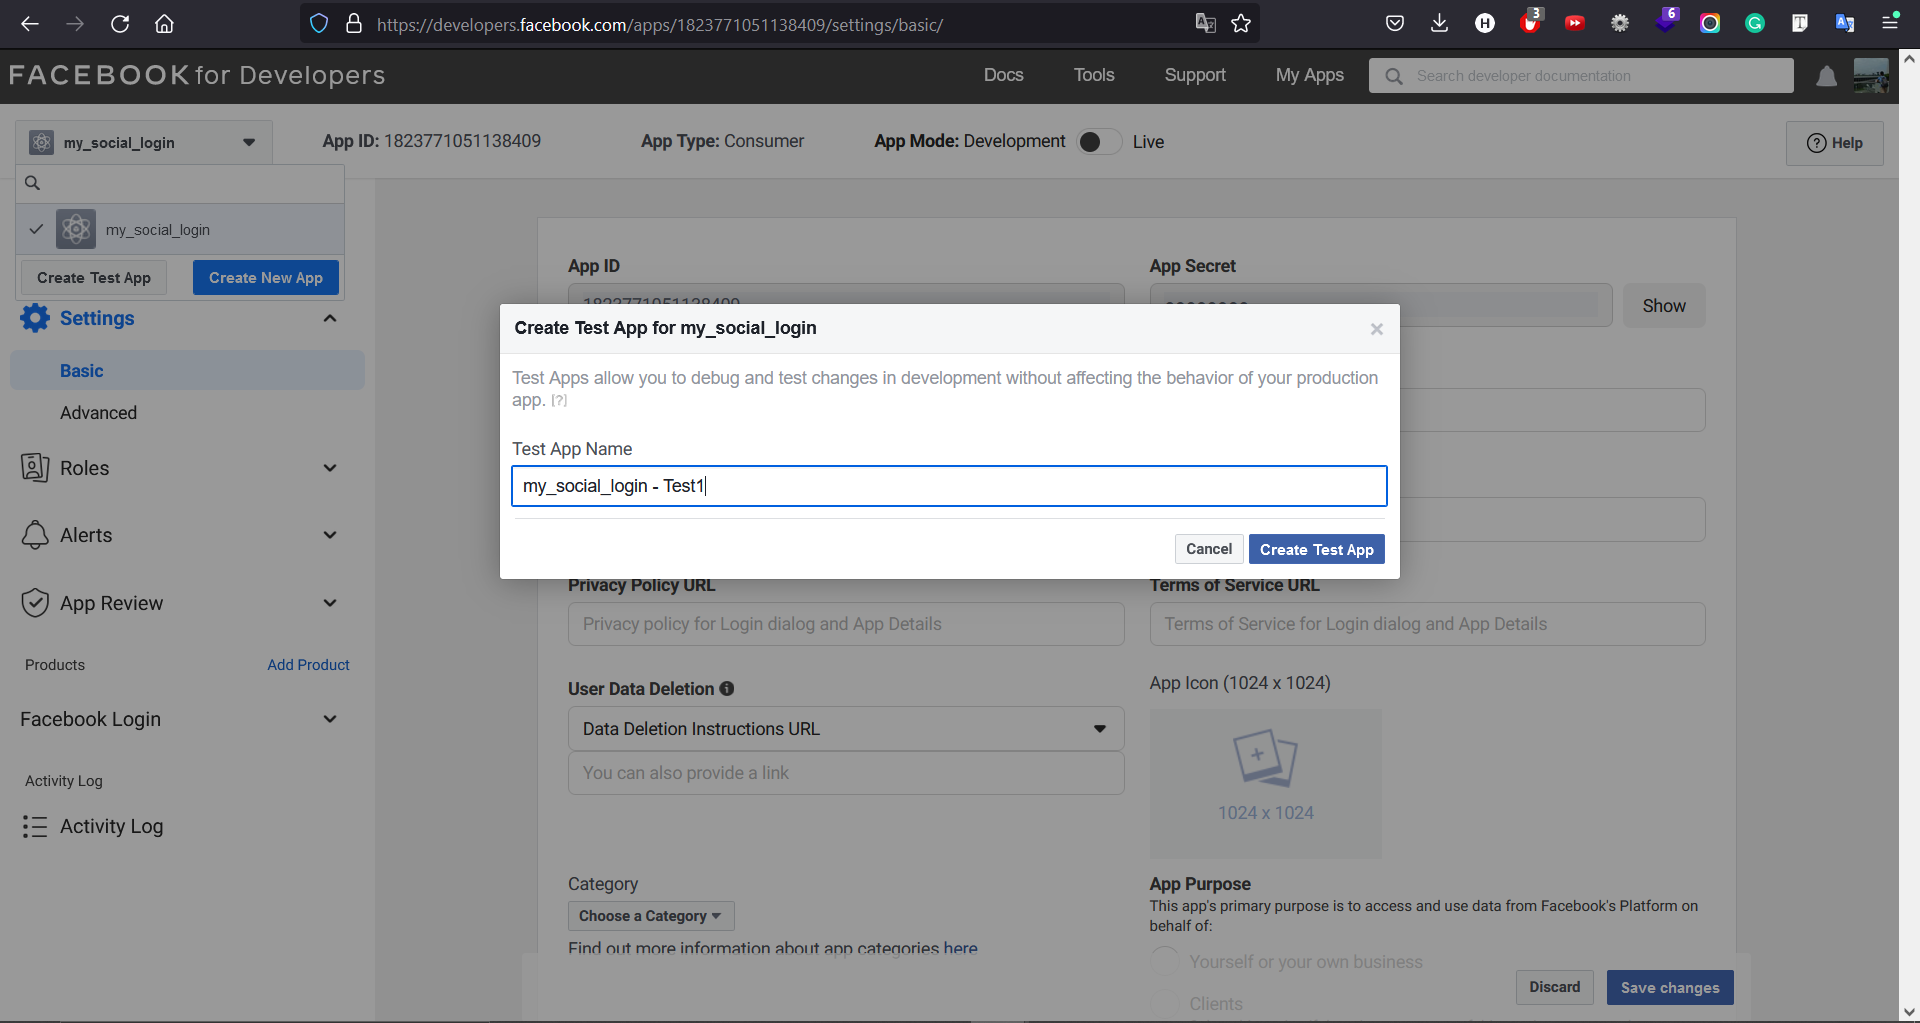Open the downloads arrow icon

pyautogui.click(x=1439, y=23)
